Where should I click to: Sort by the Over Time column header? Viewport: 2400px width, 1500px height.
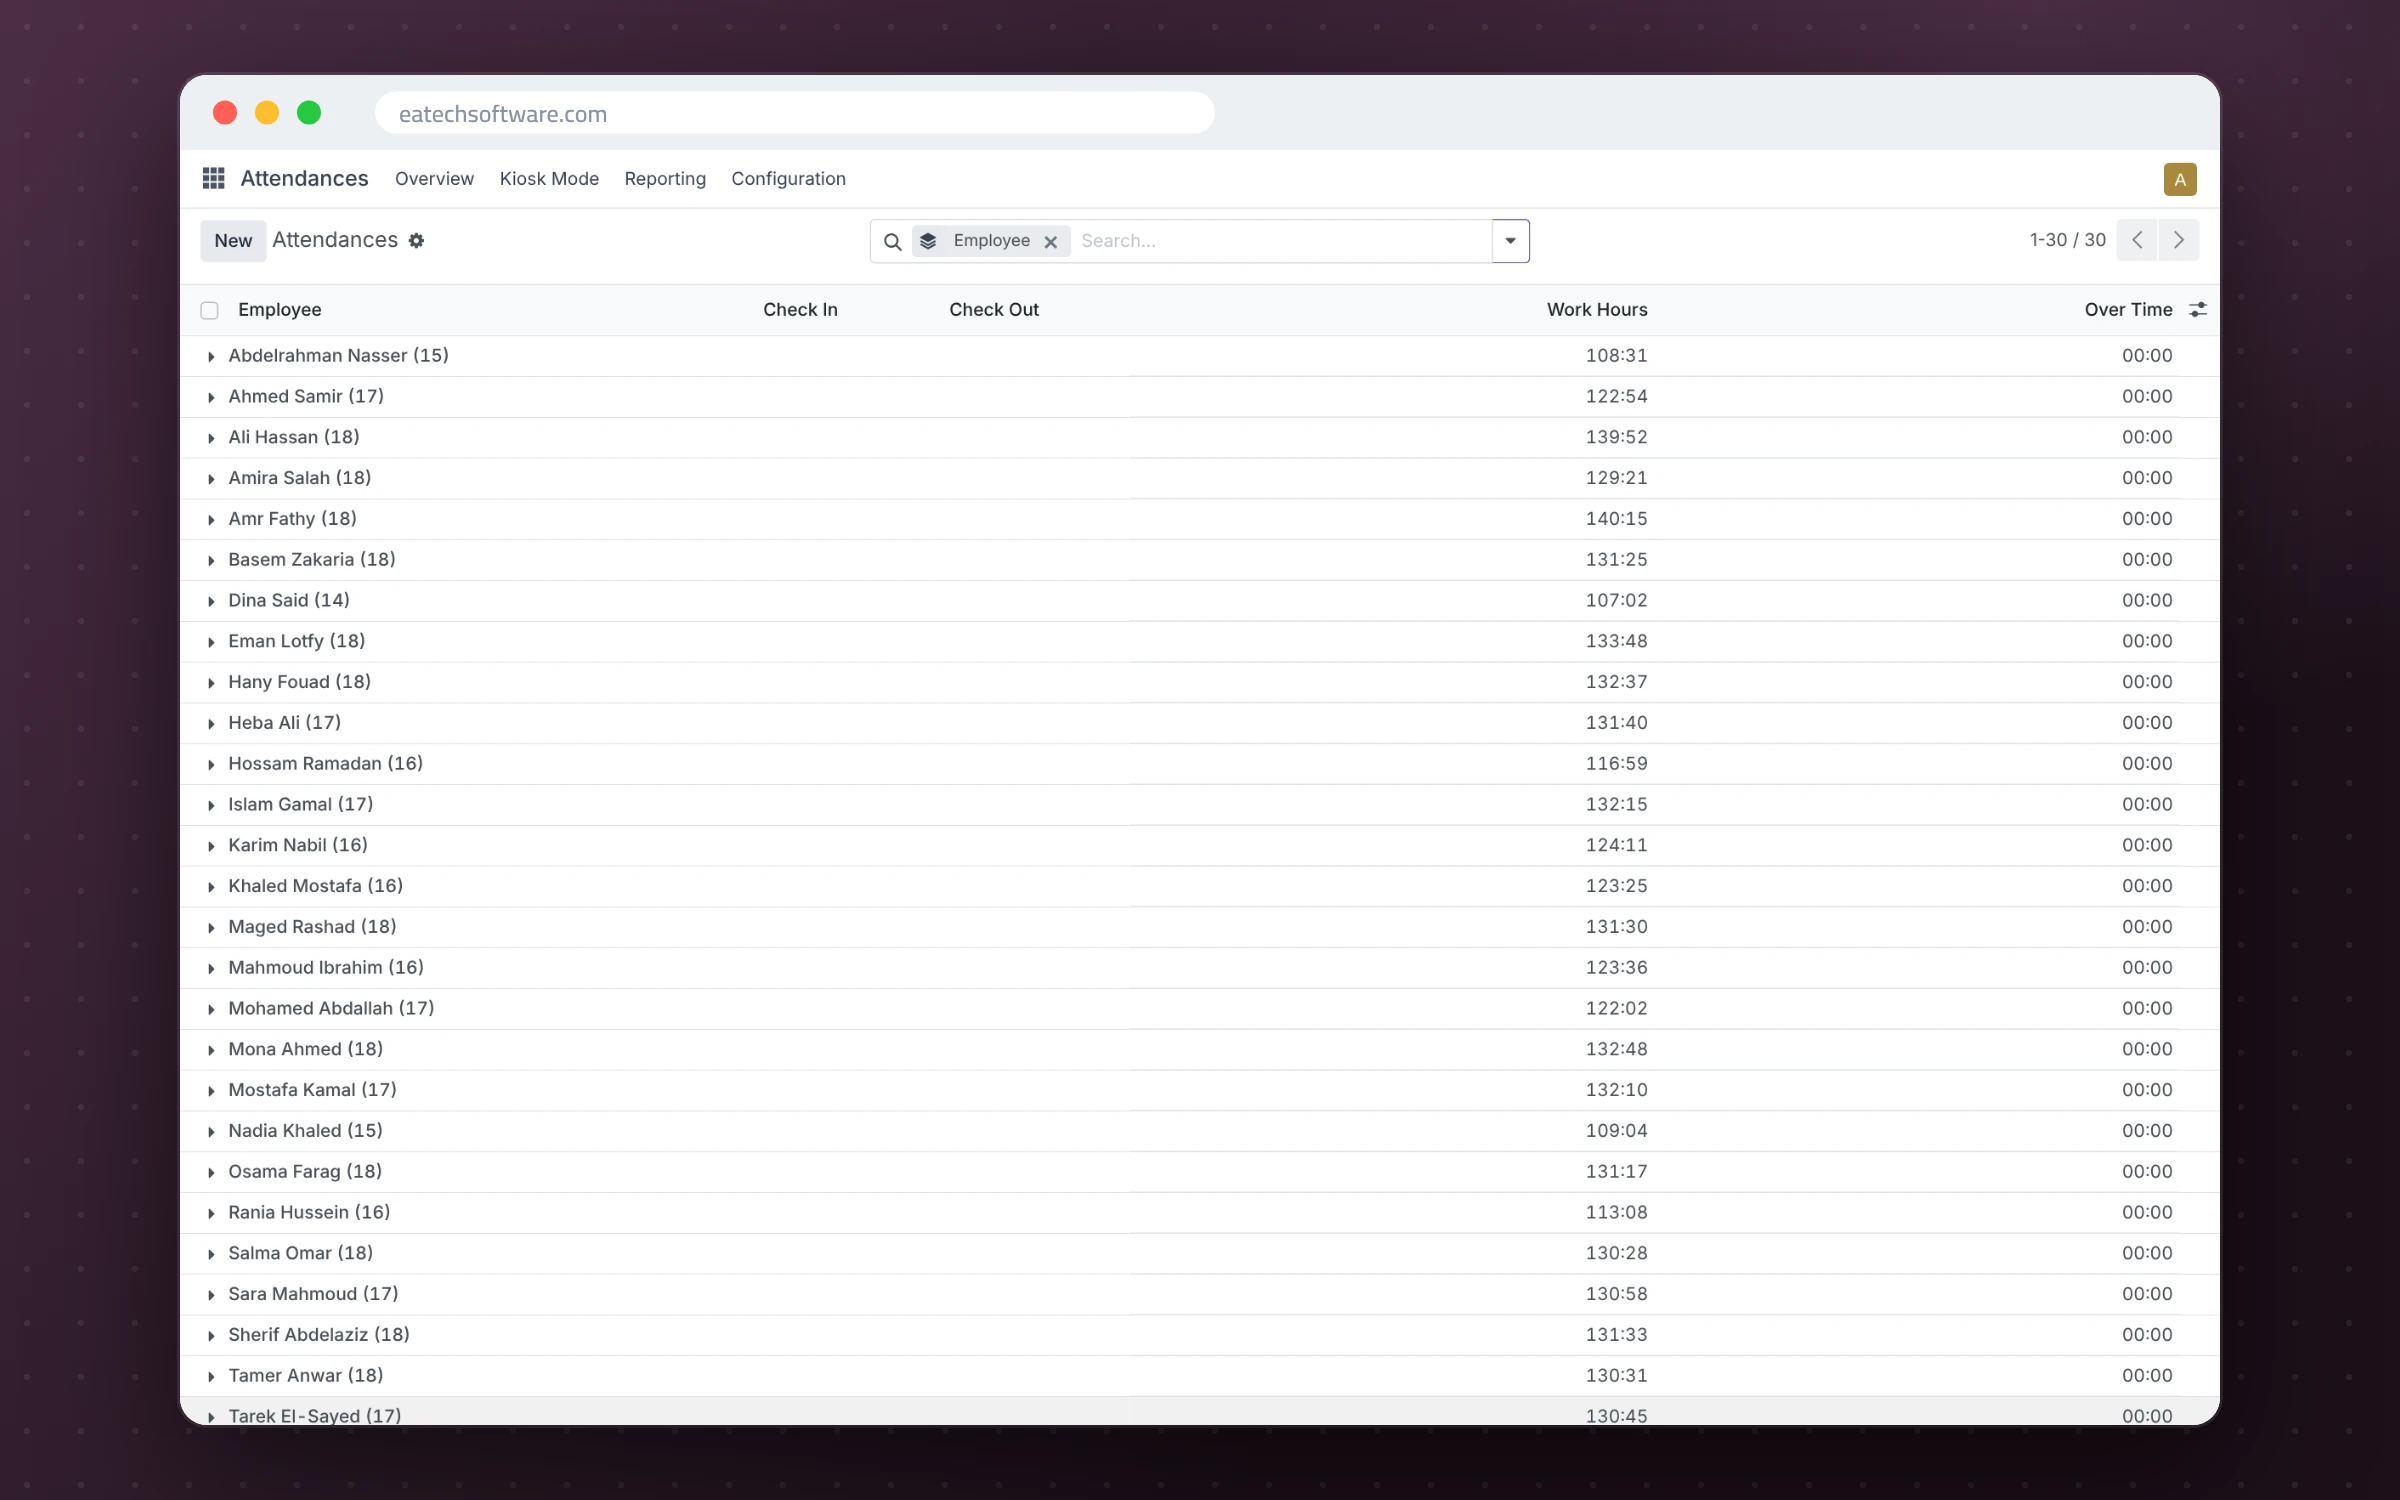pyautogui.click(x=2128, y=310)
